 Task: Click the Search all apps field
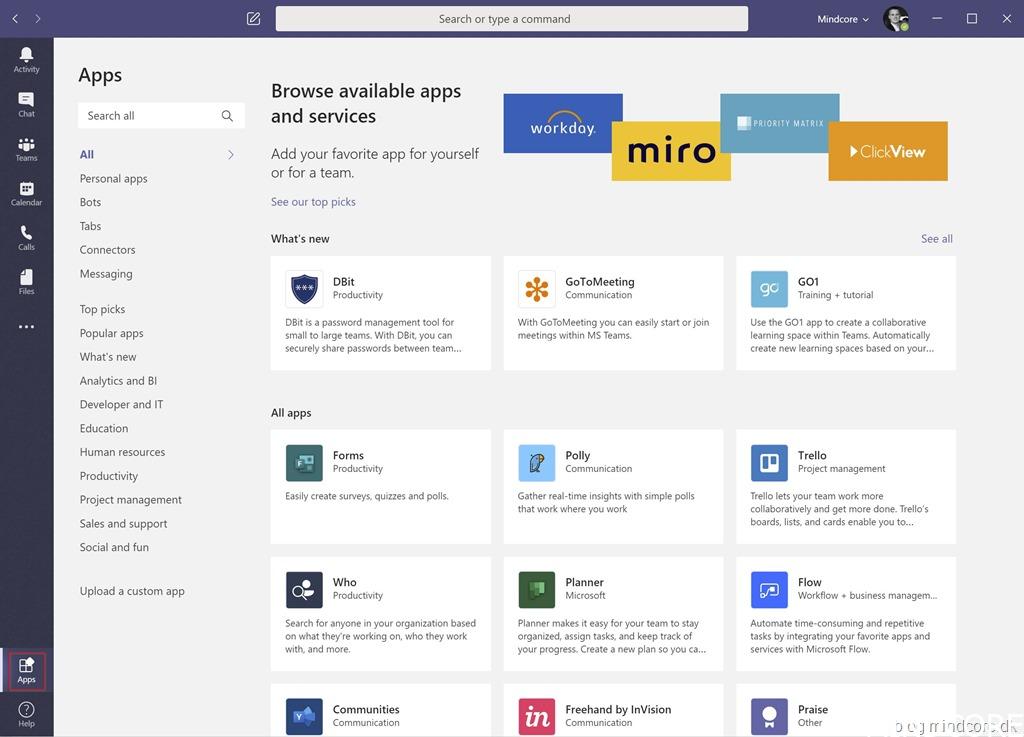coord(150,116)
